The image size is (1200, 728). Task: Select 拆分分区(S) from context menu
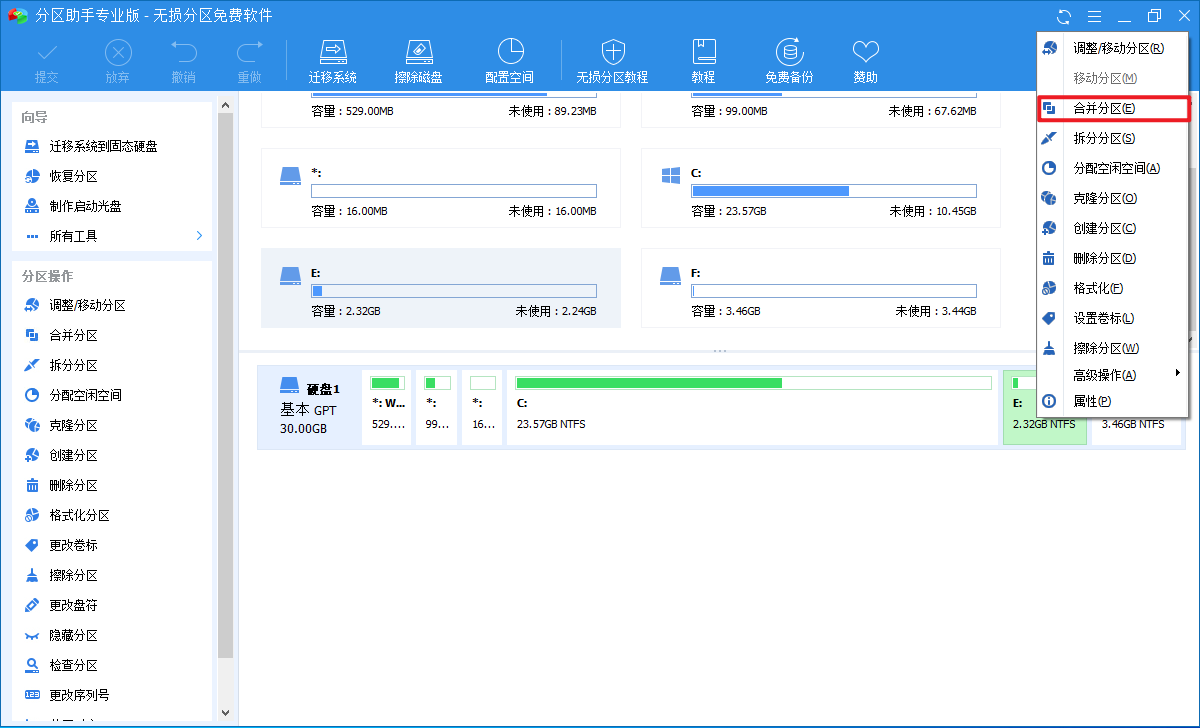[1112, 138]
